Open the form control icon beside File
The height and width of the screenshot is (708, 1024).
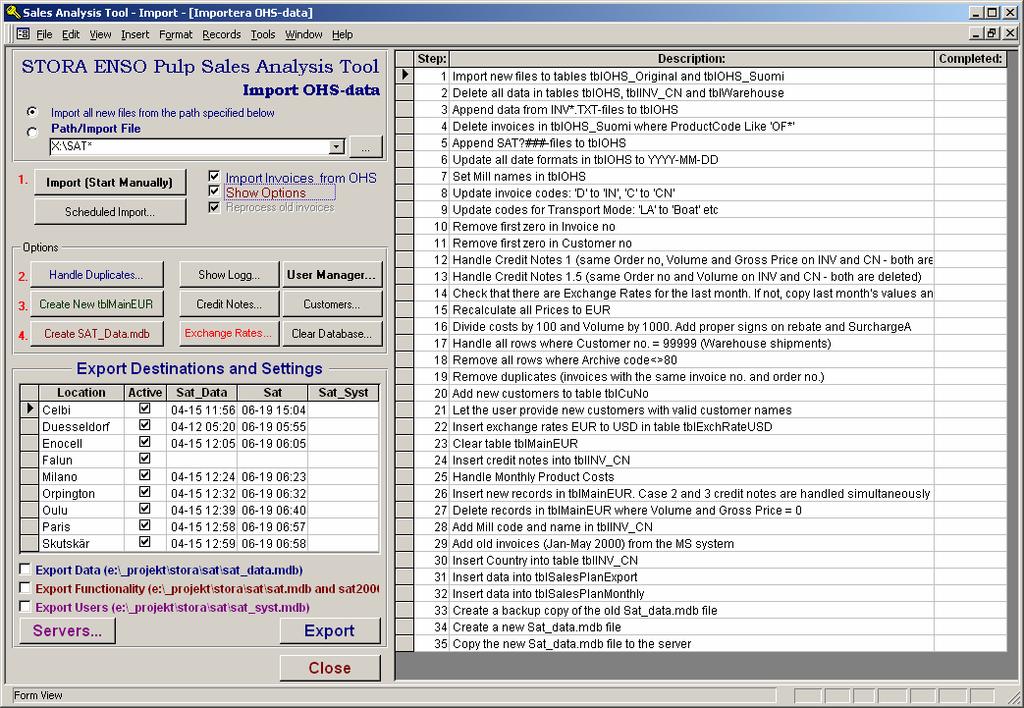point(23,34)
